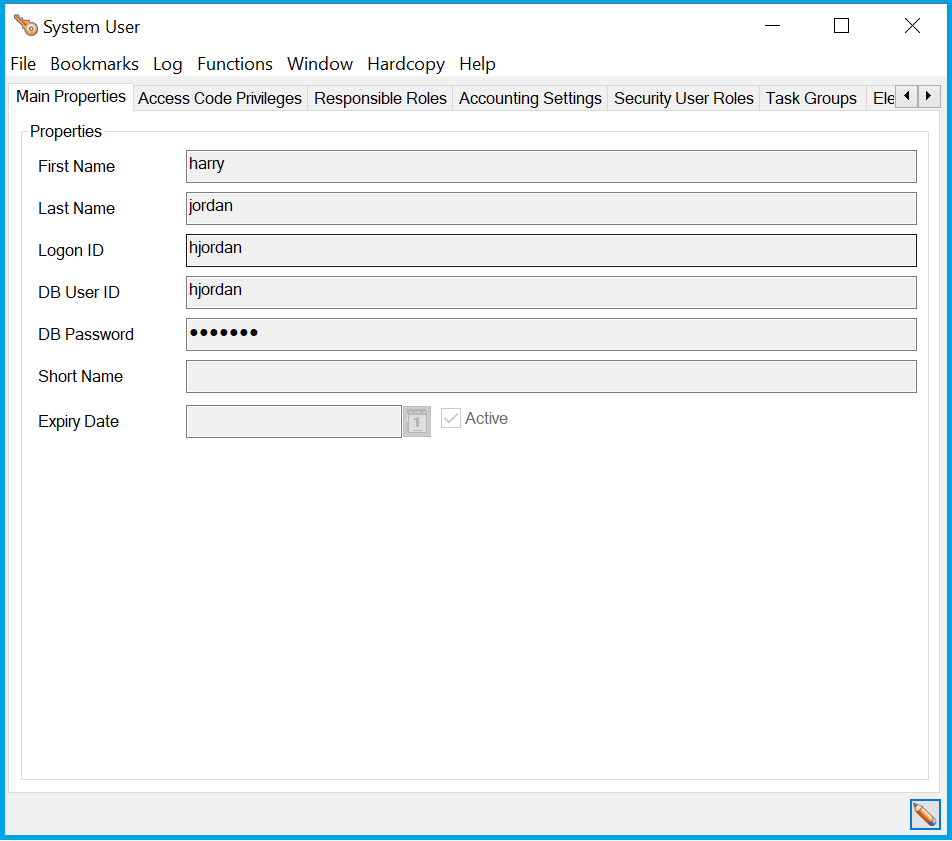Viewport: 952px width, 841px height.
Task: Show the Task Groups tab
Action: (811, 98)
